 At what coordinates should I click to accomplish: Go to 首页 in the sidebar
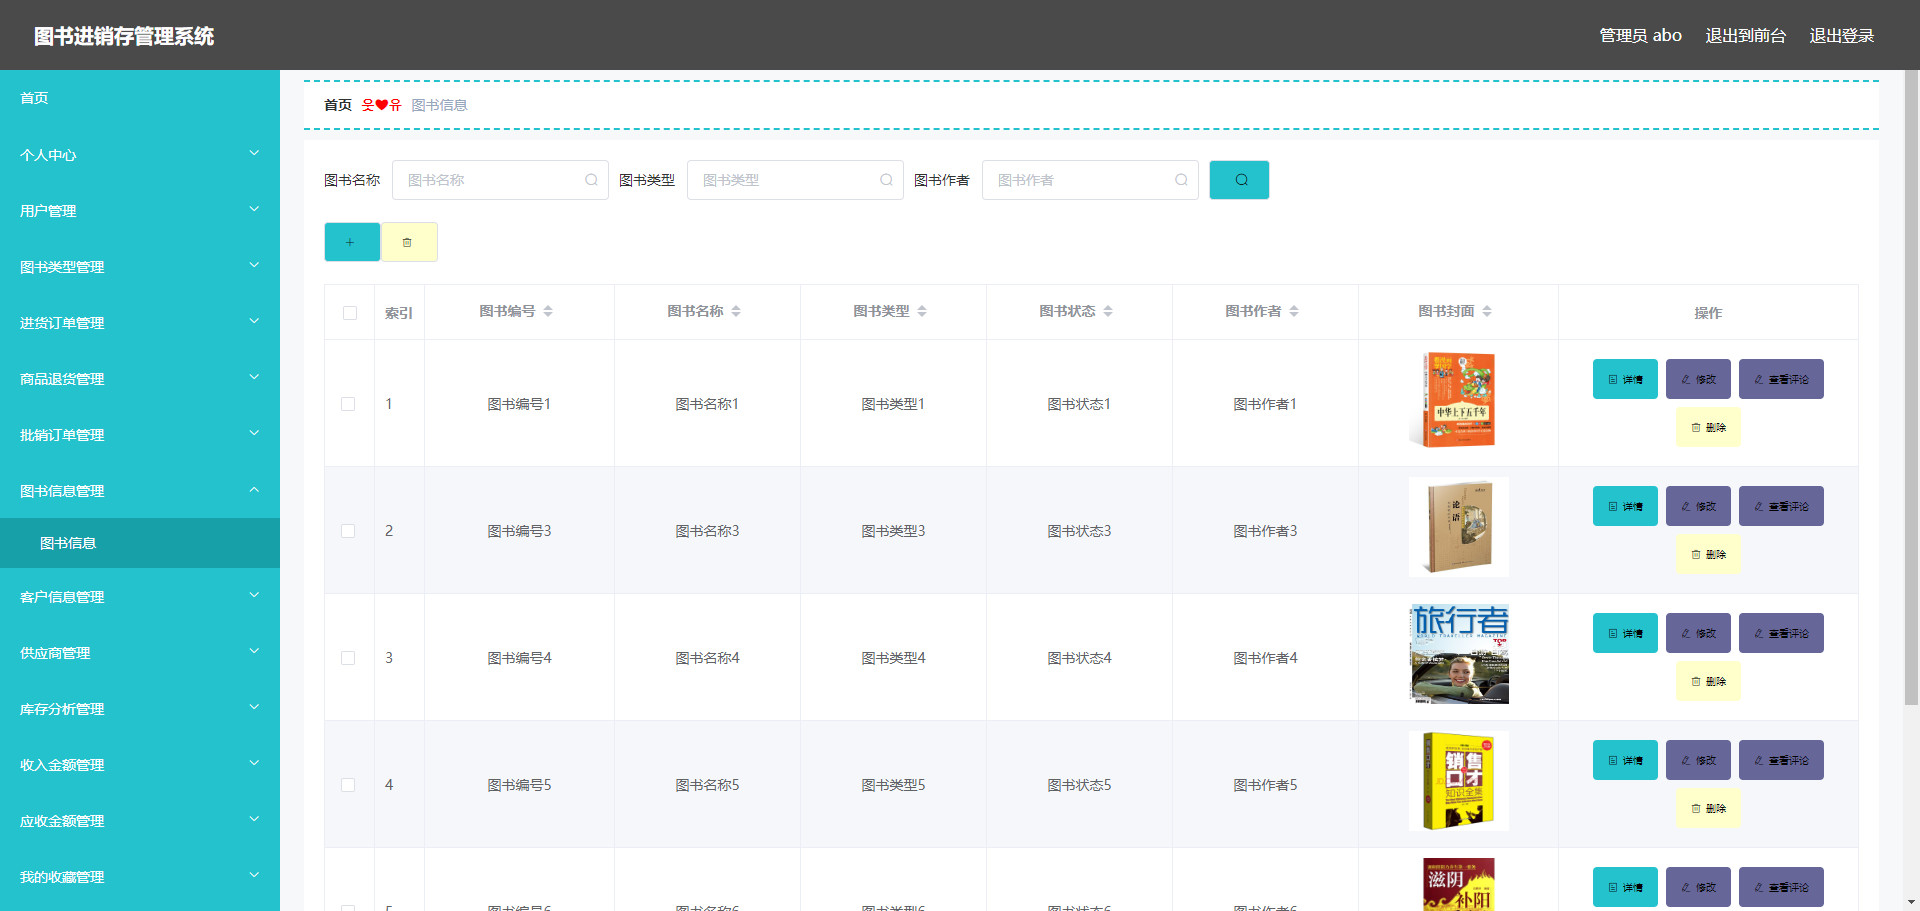pyautogui.click(x=140, y=98)
